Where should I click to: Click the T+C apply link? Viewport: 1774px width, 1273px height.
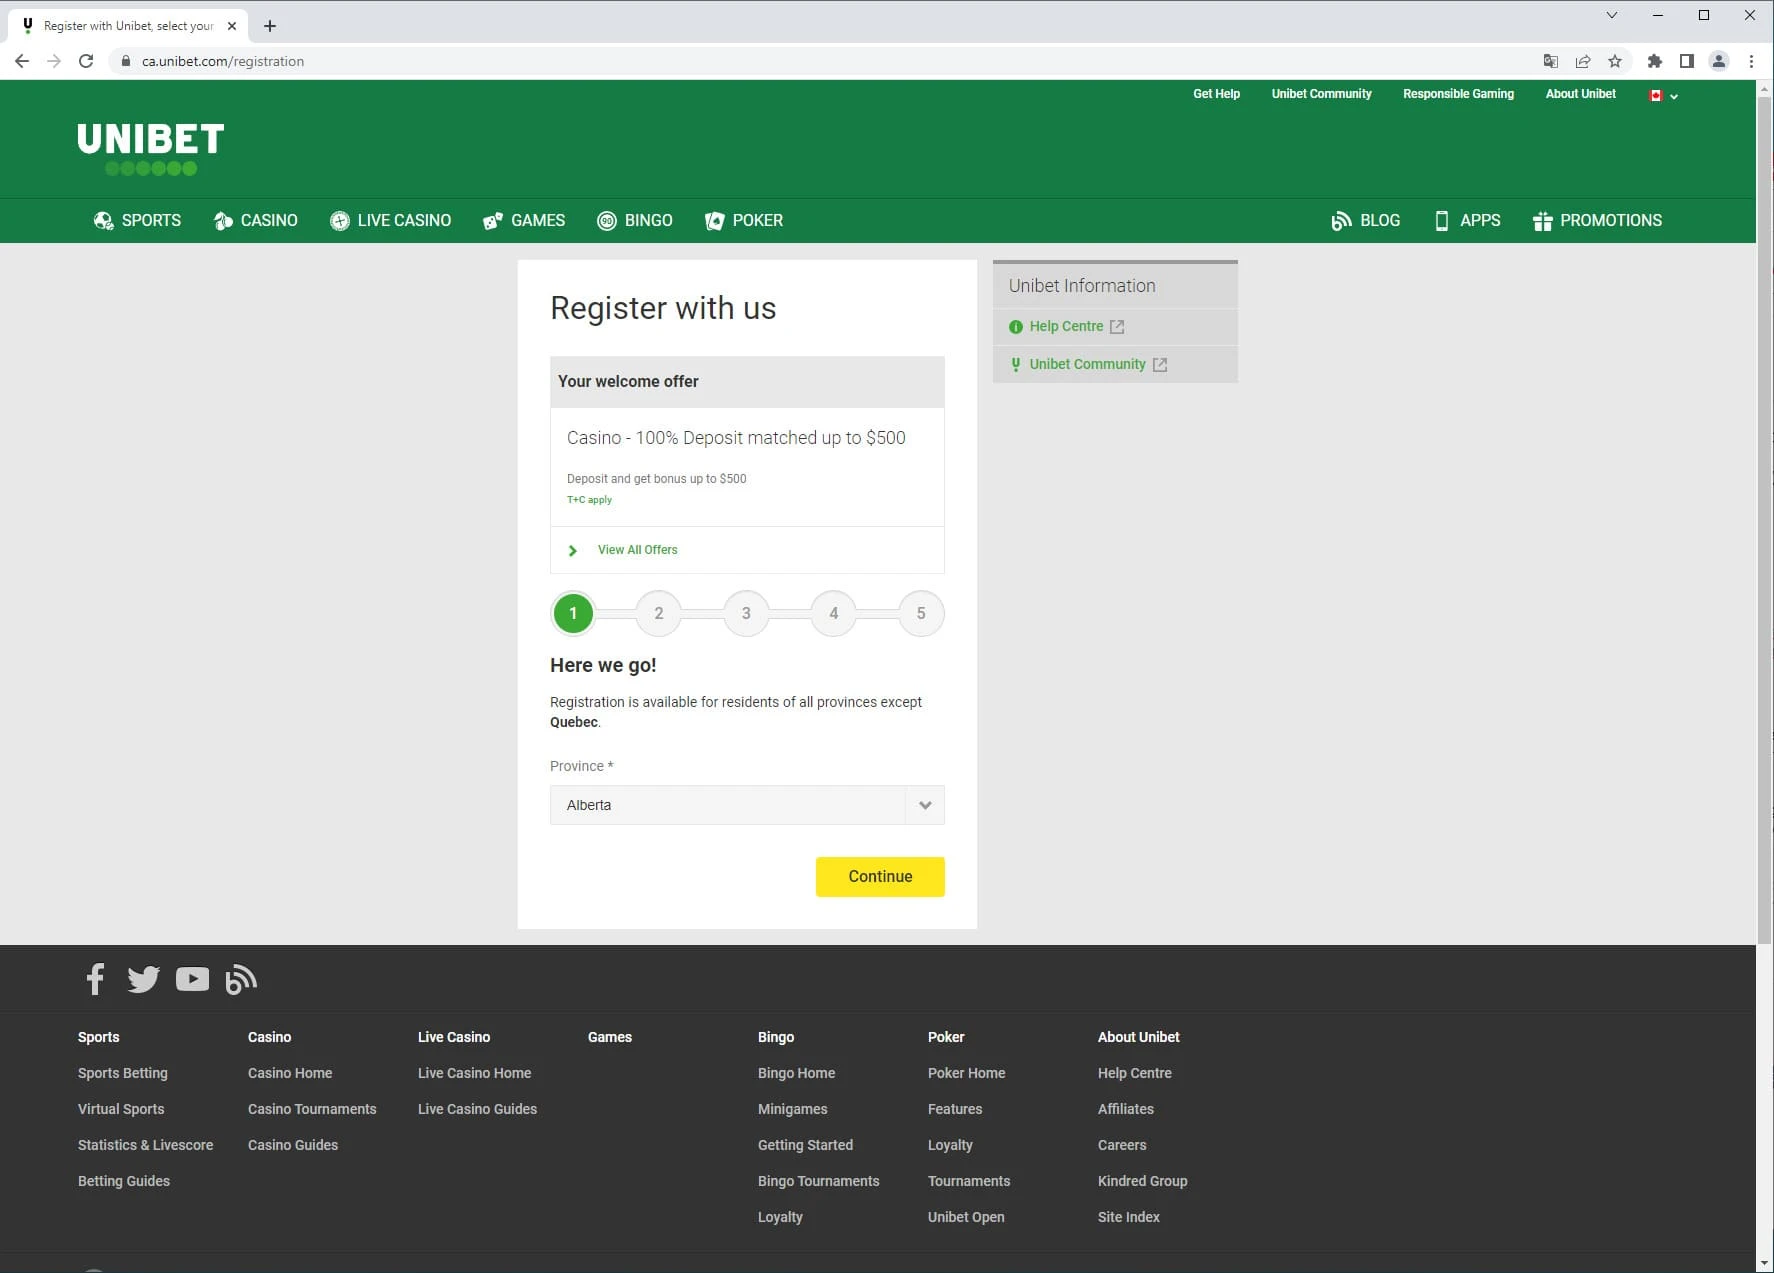click(x=589, y=500)
